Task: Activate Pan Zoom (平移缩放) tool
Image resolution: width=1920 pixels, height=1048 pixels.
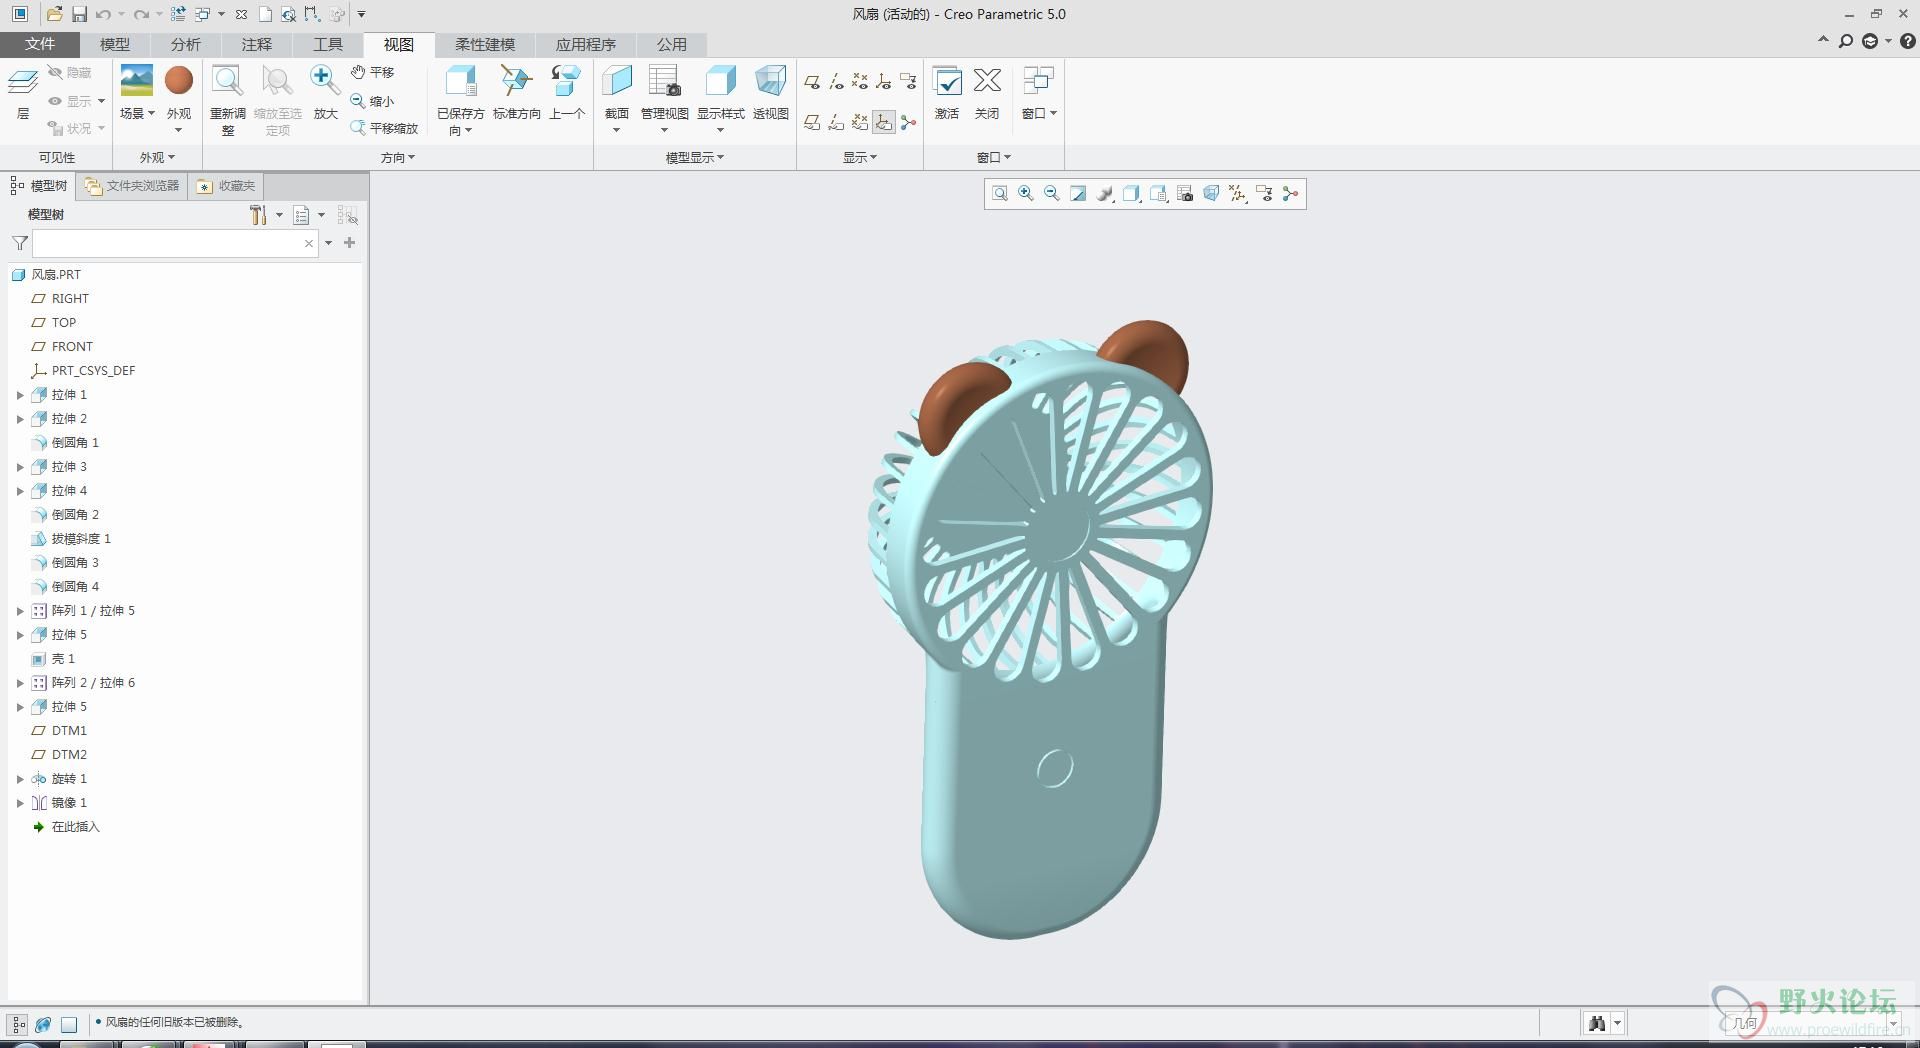Action: (x=384, y=128)
